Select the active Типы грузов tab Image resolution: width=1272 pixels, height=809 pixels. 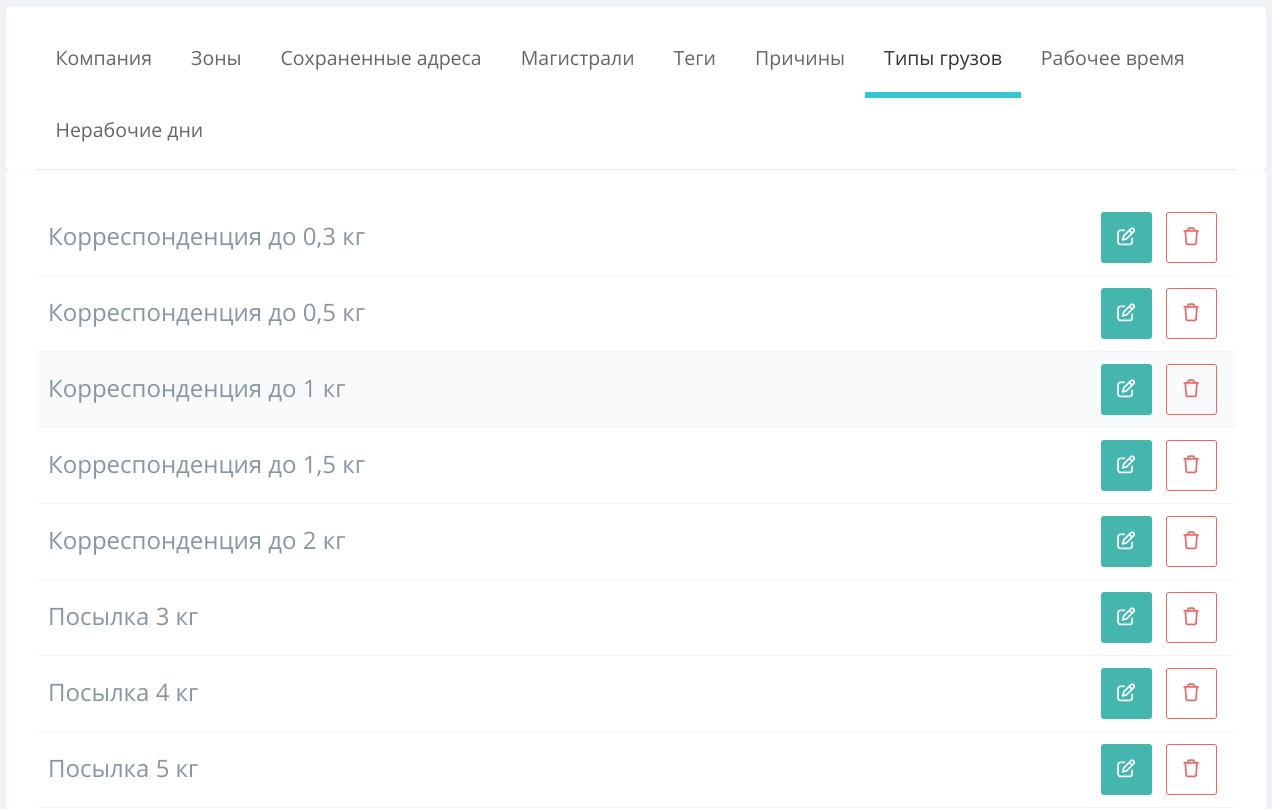943,58
